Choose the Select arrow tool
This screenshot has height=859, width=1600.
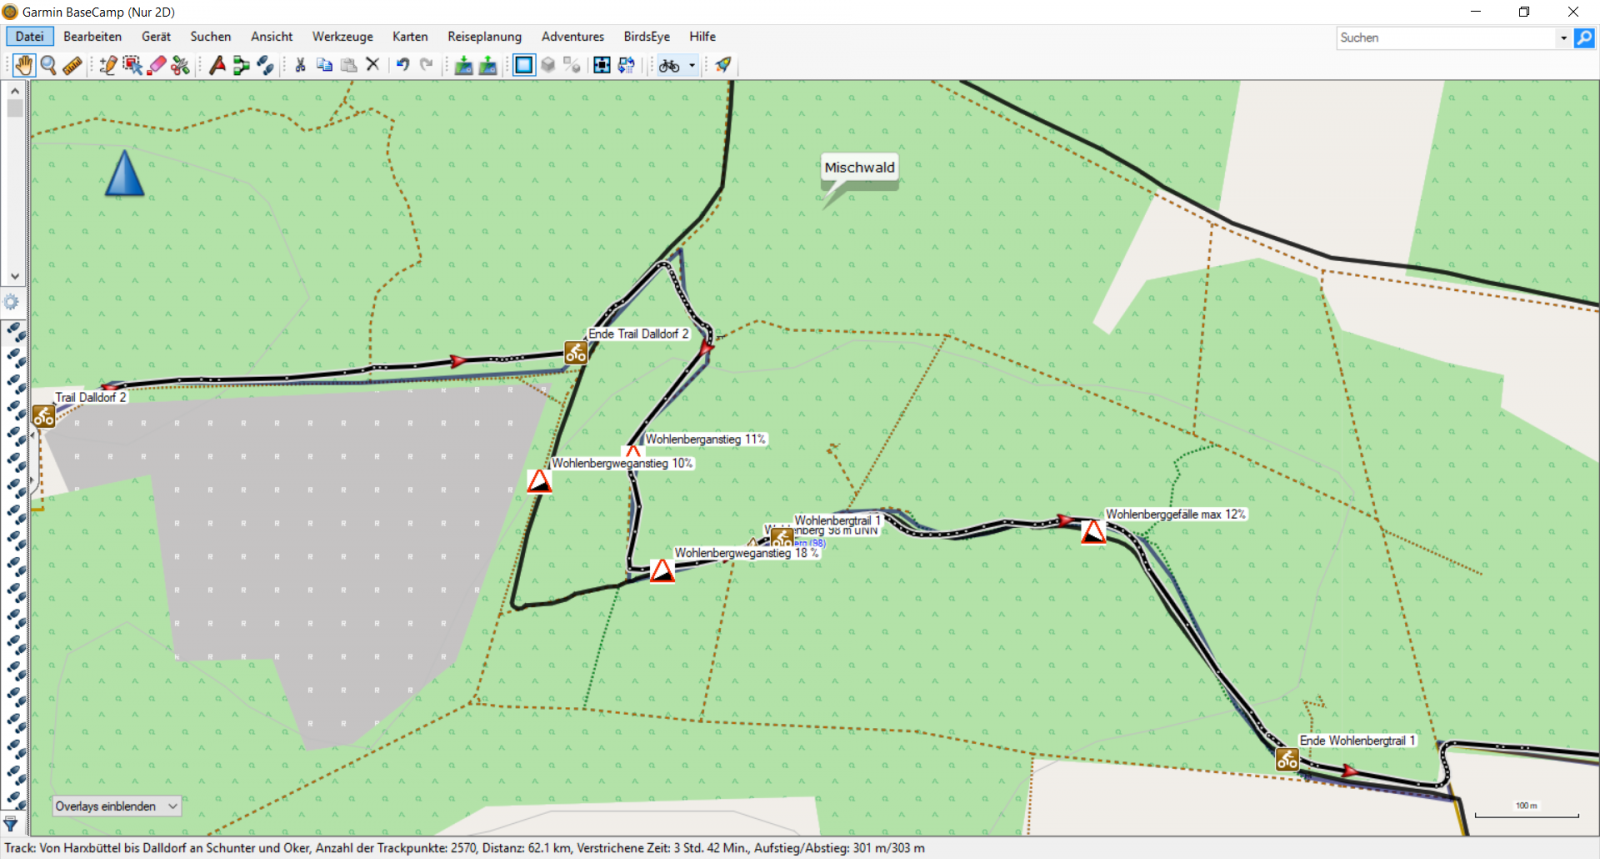coord(132,65)
